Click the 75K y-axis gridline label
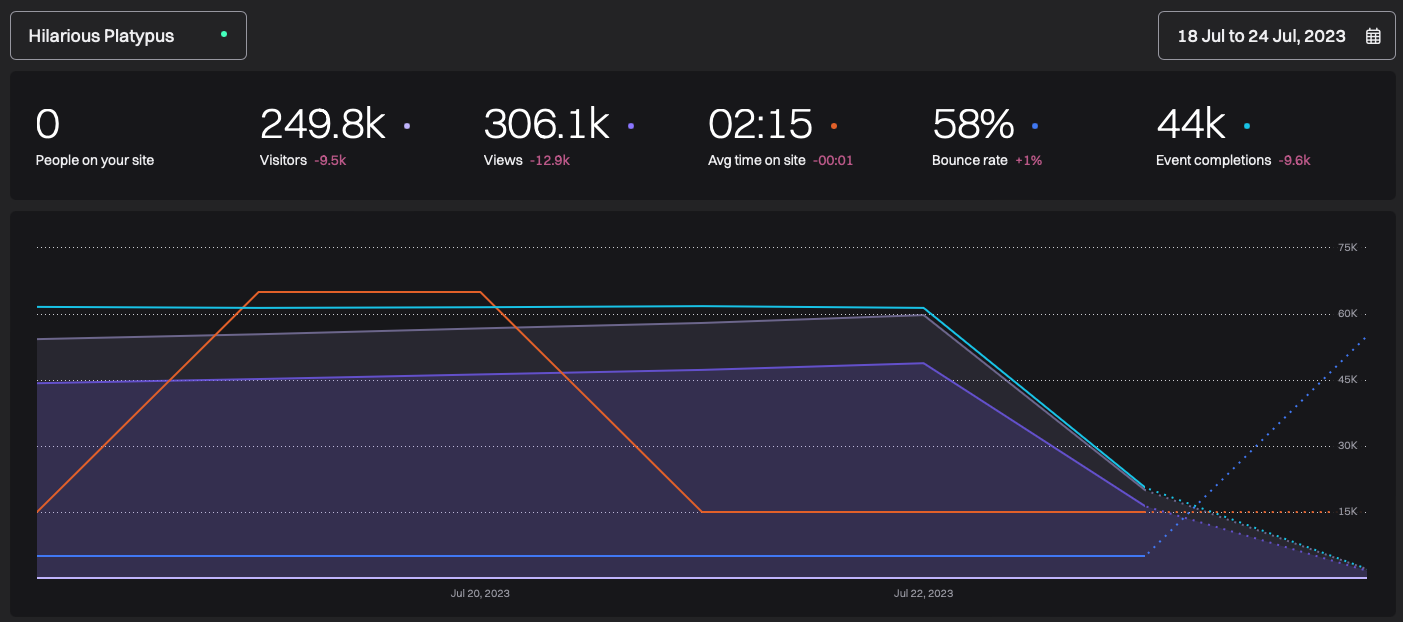This screenshot has width=1403, height=622. click(1347, 247)
